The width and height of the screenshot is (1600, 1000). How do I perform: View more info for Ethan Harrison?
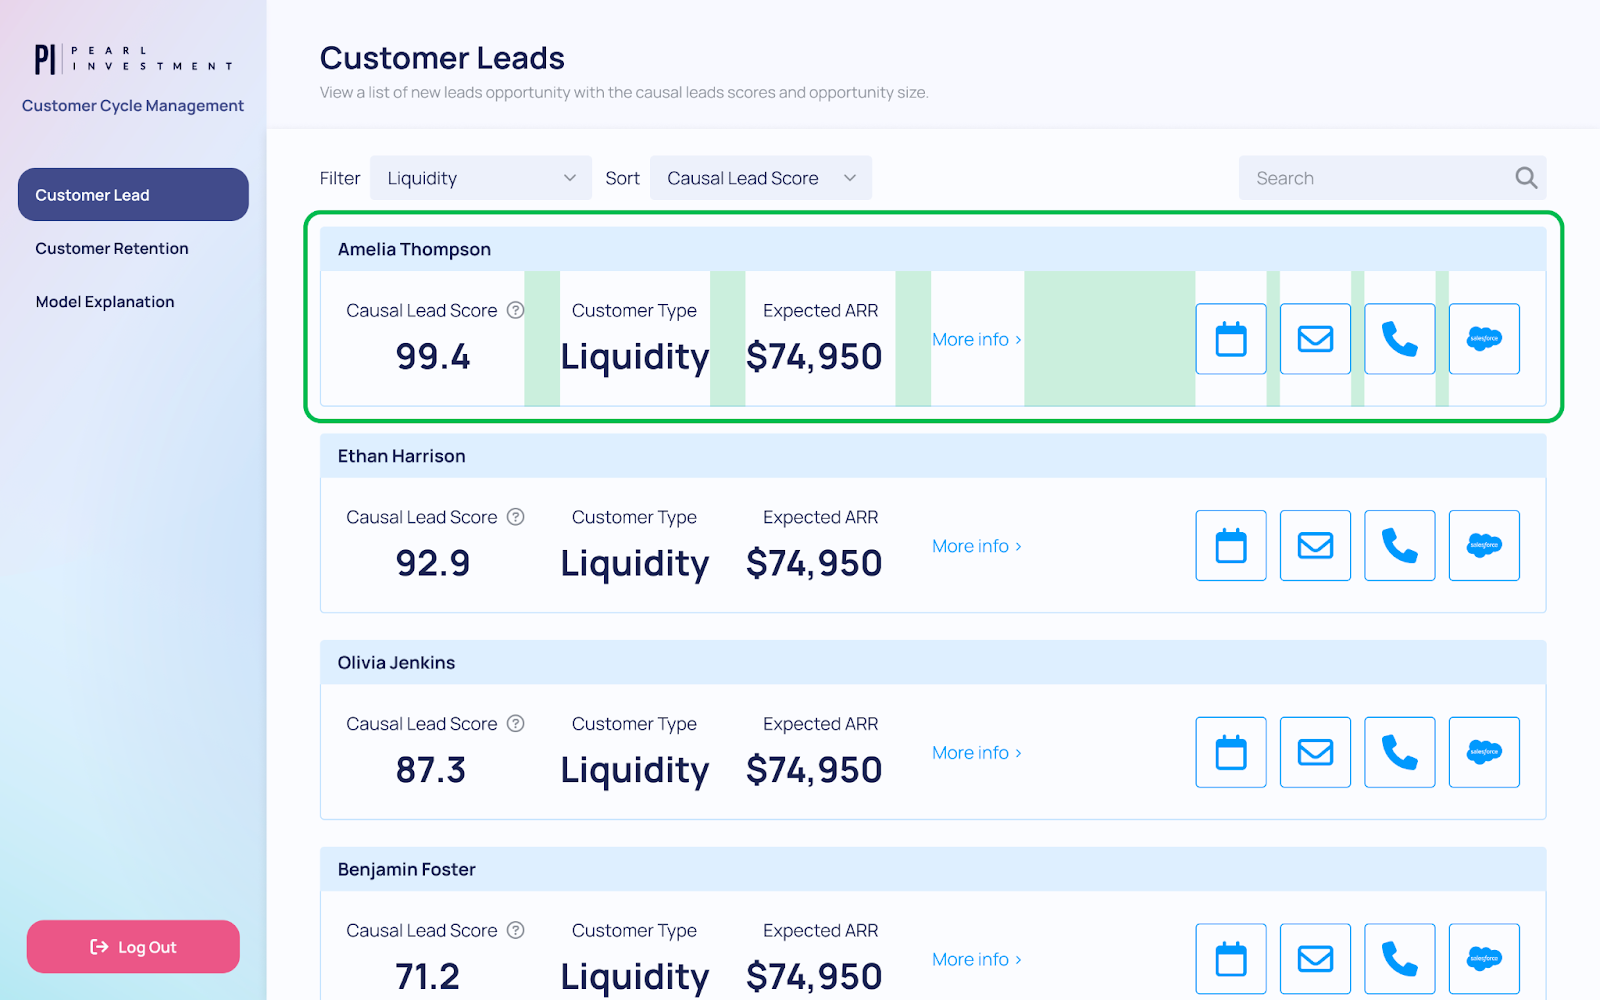tap(977, 546)
